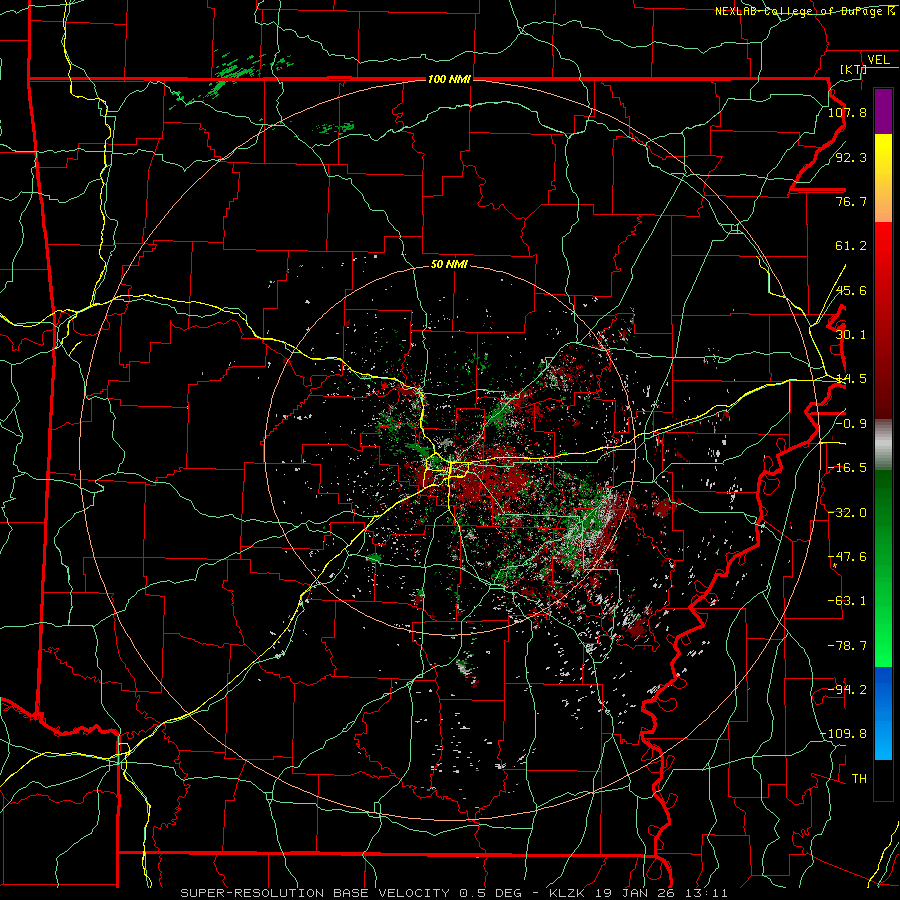Viewport: 900px width, 900px height.
Task: Pick the purple segment of the color bar
Action: (883, 112)
